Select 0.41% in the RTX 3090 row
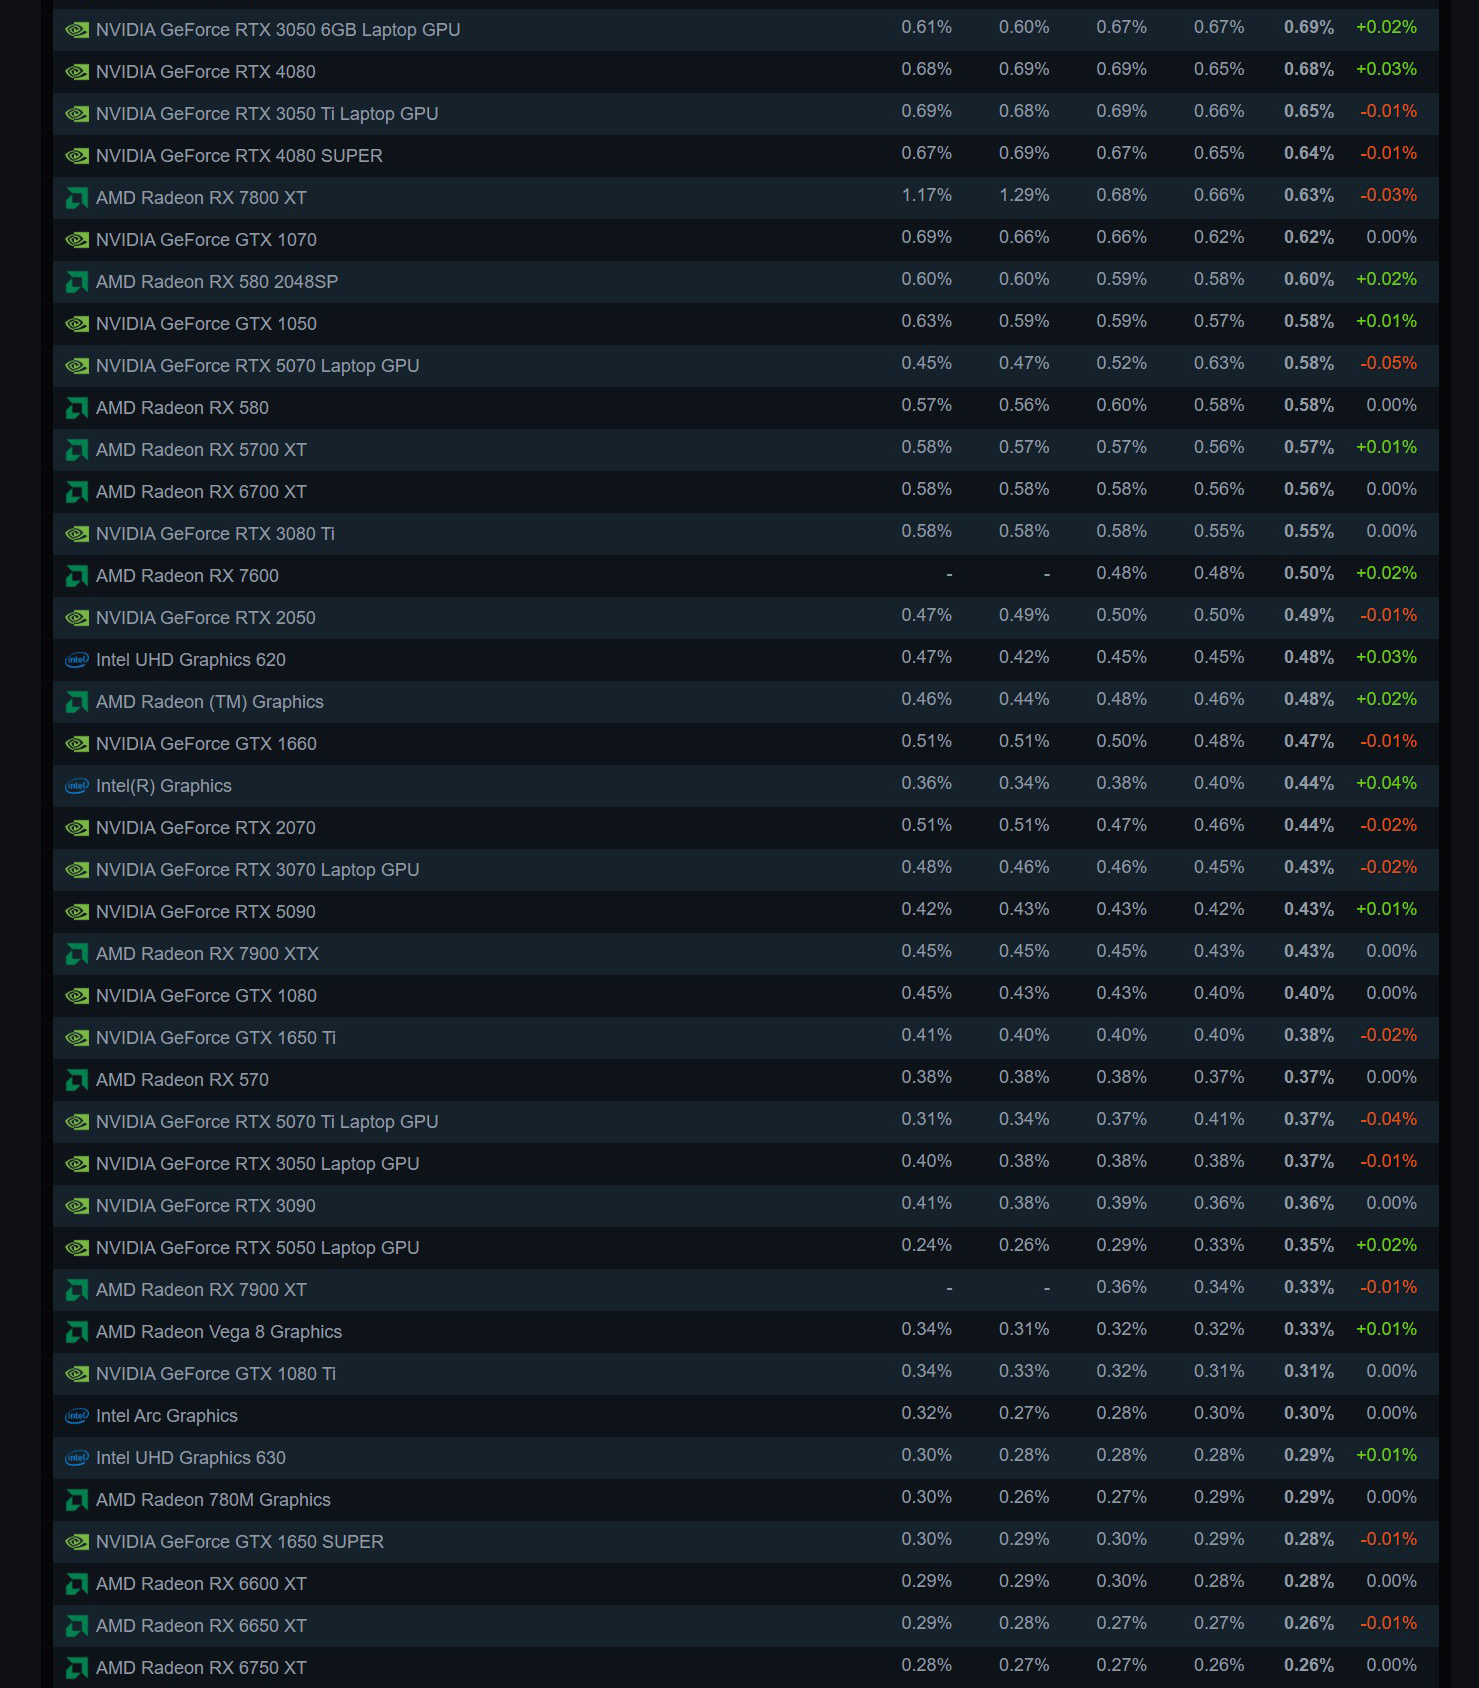This screenshot has height=1688, width=1479. (x=927, y=1203)
